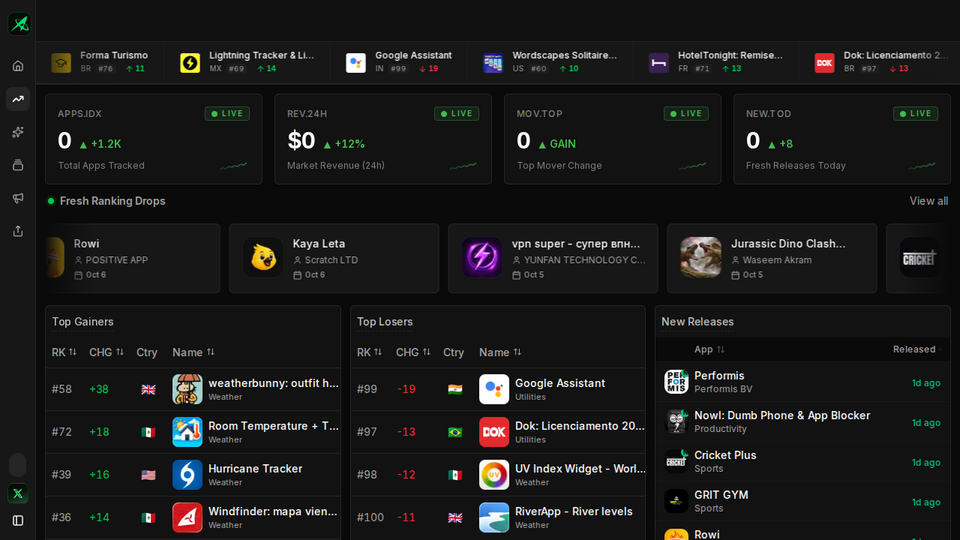Sort Top Losers by RK column

click(370, 352)
